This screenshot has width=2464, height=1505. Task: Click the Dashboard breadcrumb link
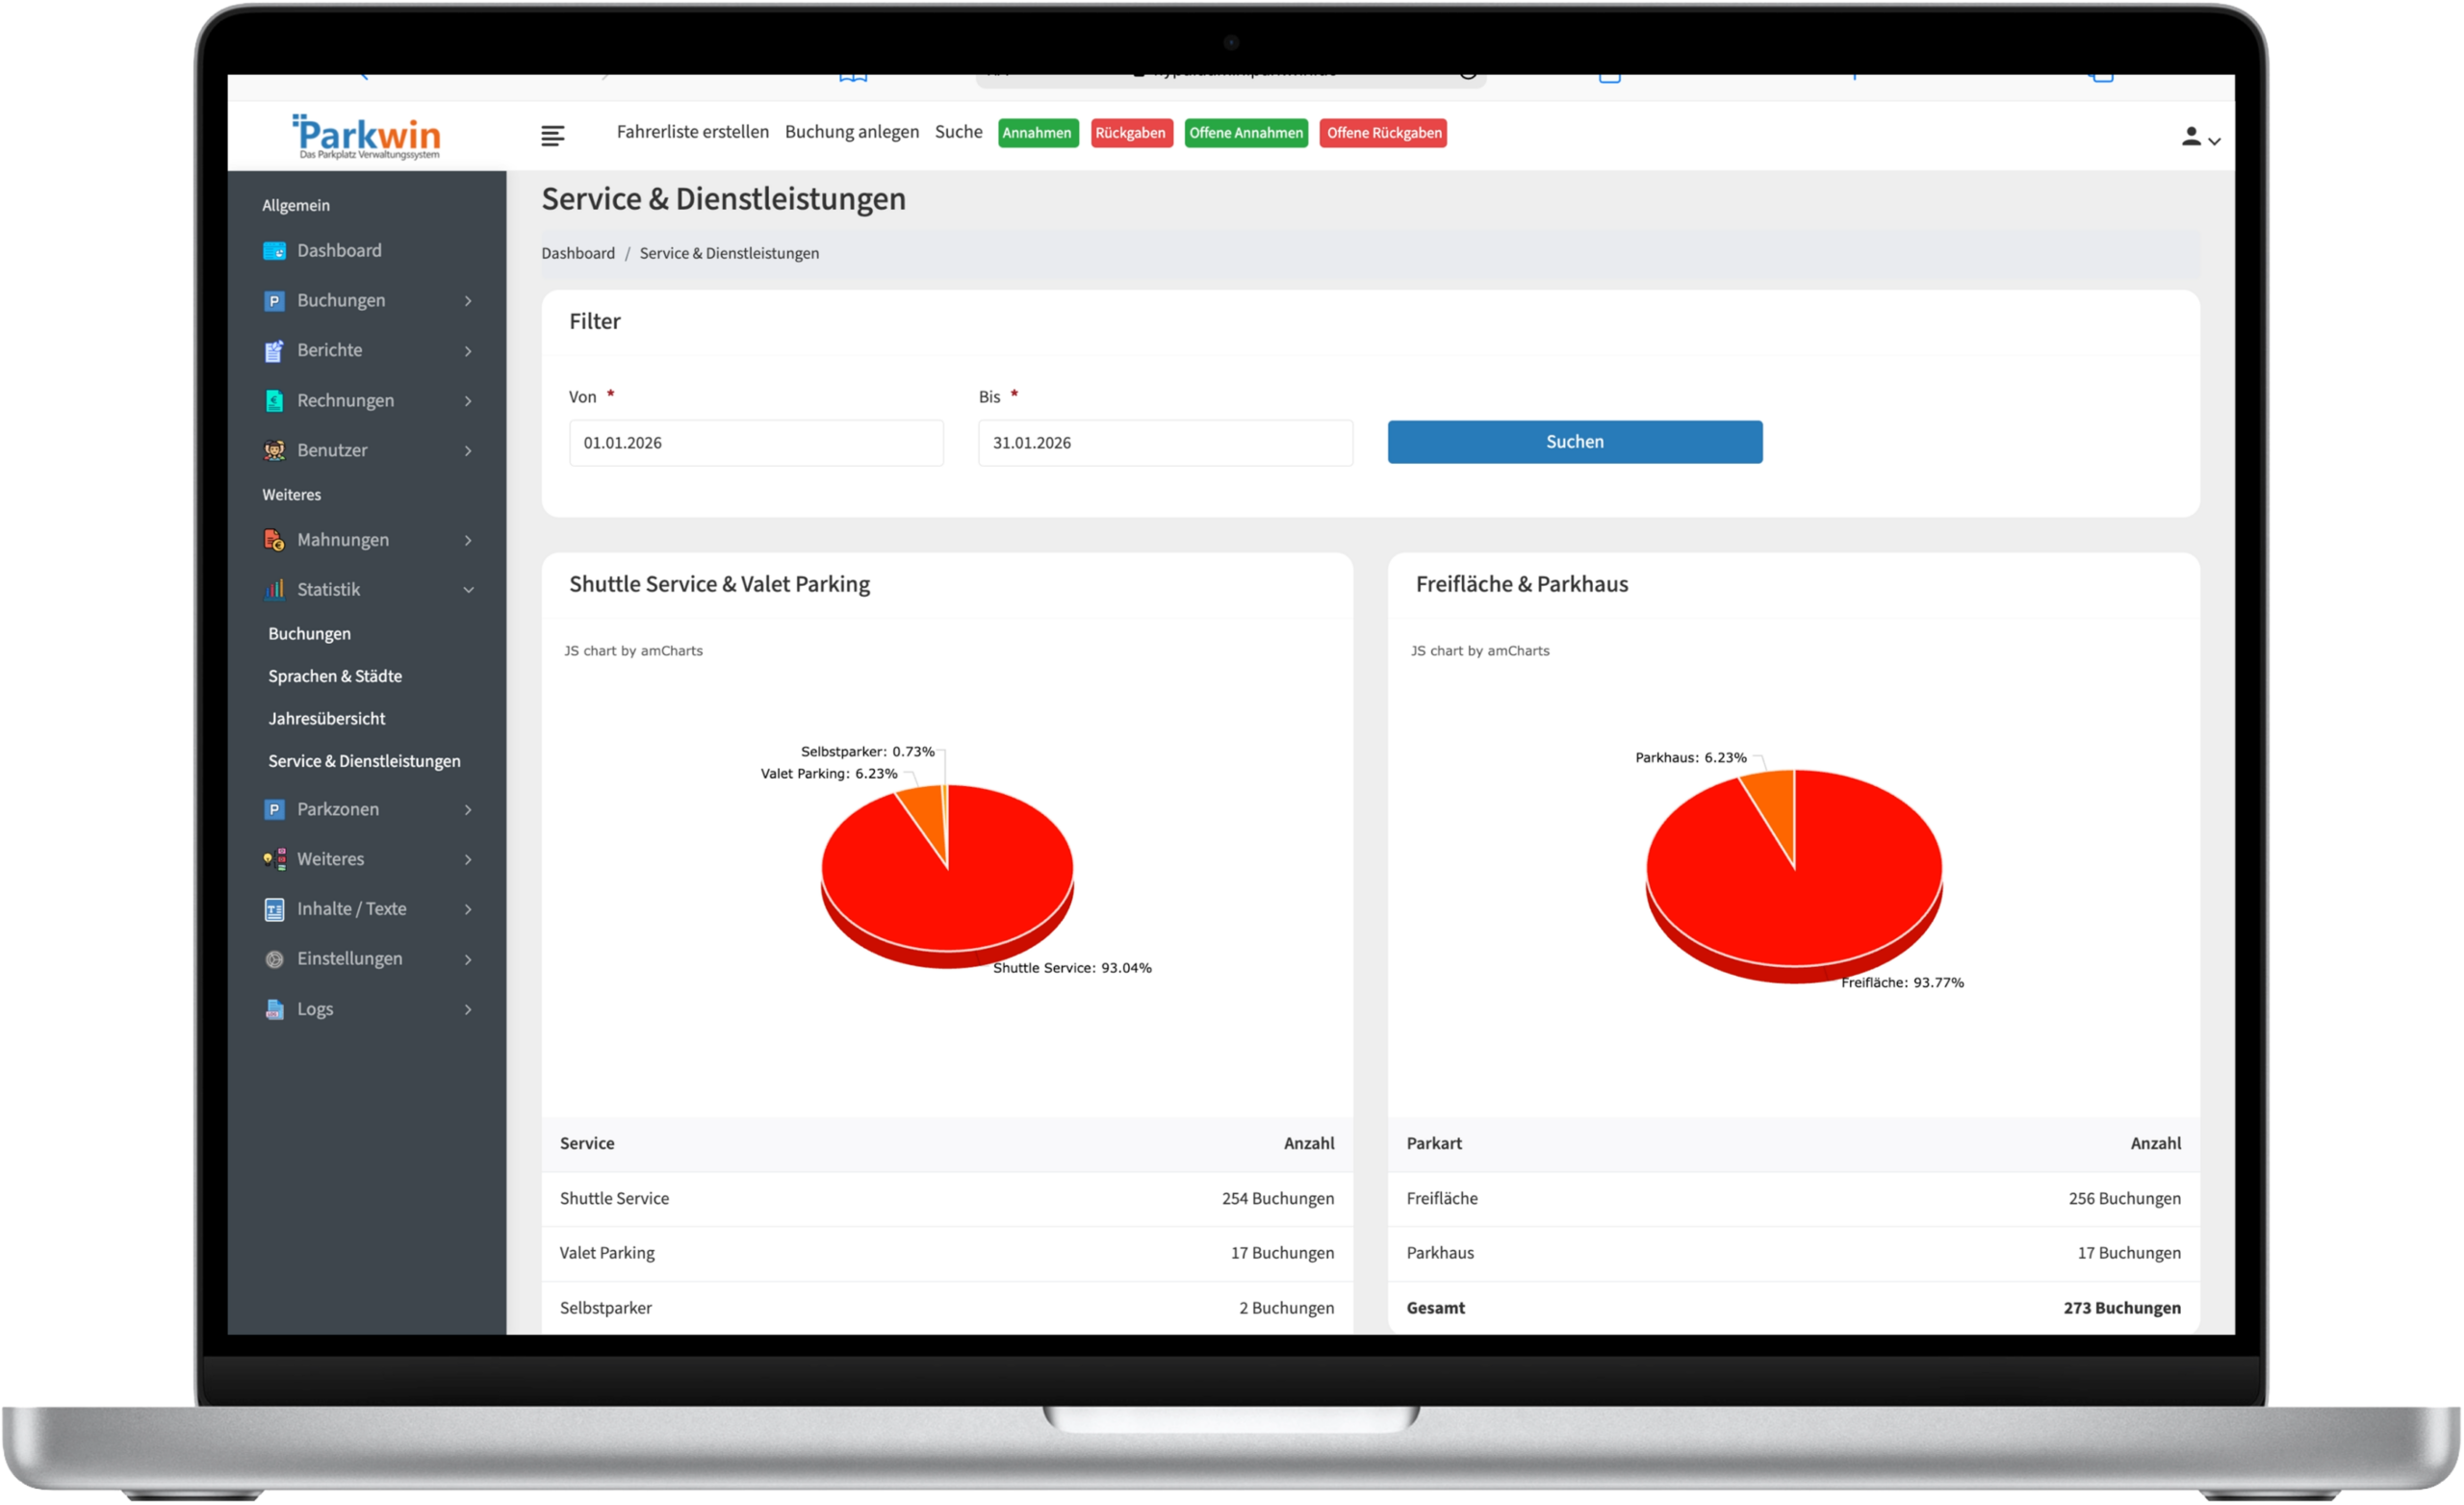tap(578, 254)
